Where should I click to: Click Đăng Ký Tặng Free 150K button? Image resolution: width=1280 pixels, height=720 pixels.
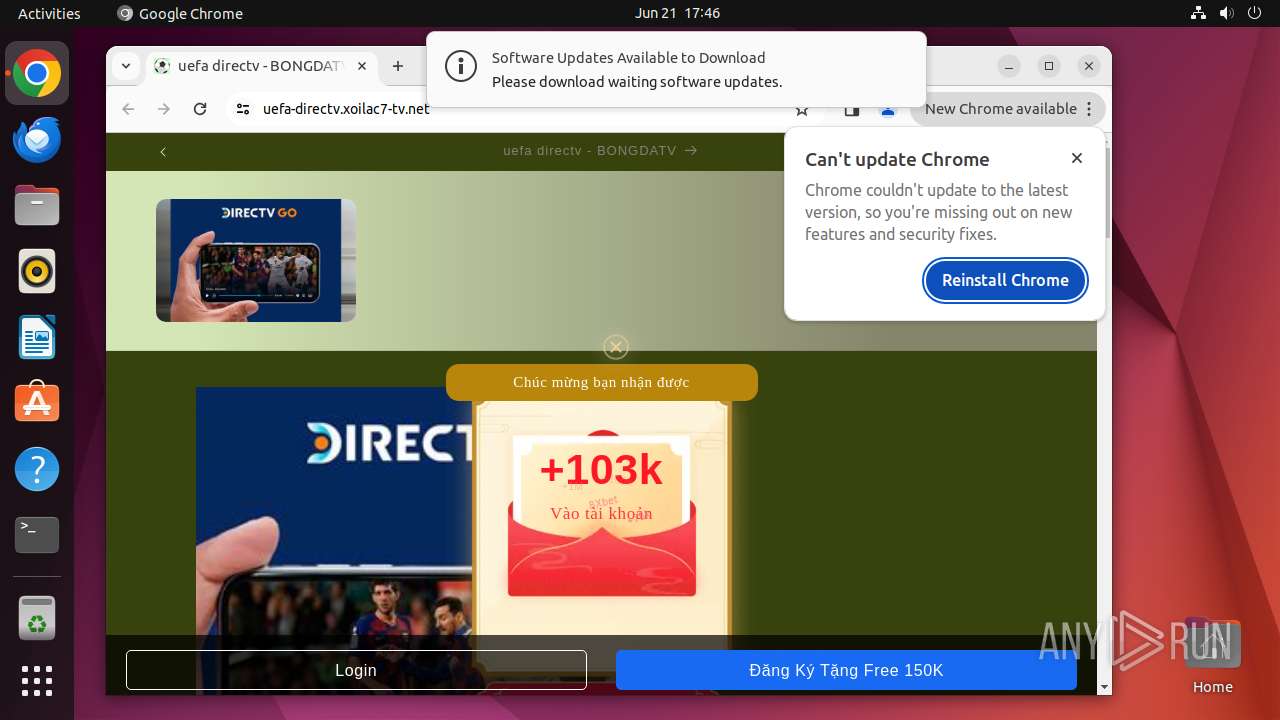click(846, 670)
